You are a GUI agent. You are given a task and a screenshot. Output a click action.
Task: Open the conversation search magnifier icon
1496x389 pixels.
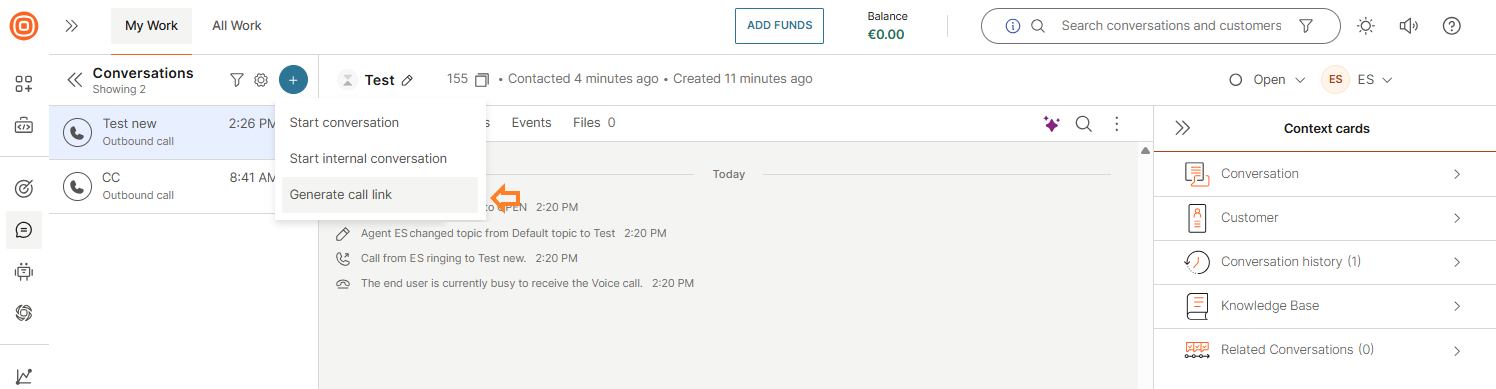click(x=1083, y=124)
